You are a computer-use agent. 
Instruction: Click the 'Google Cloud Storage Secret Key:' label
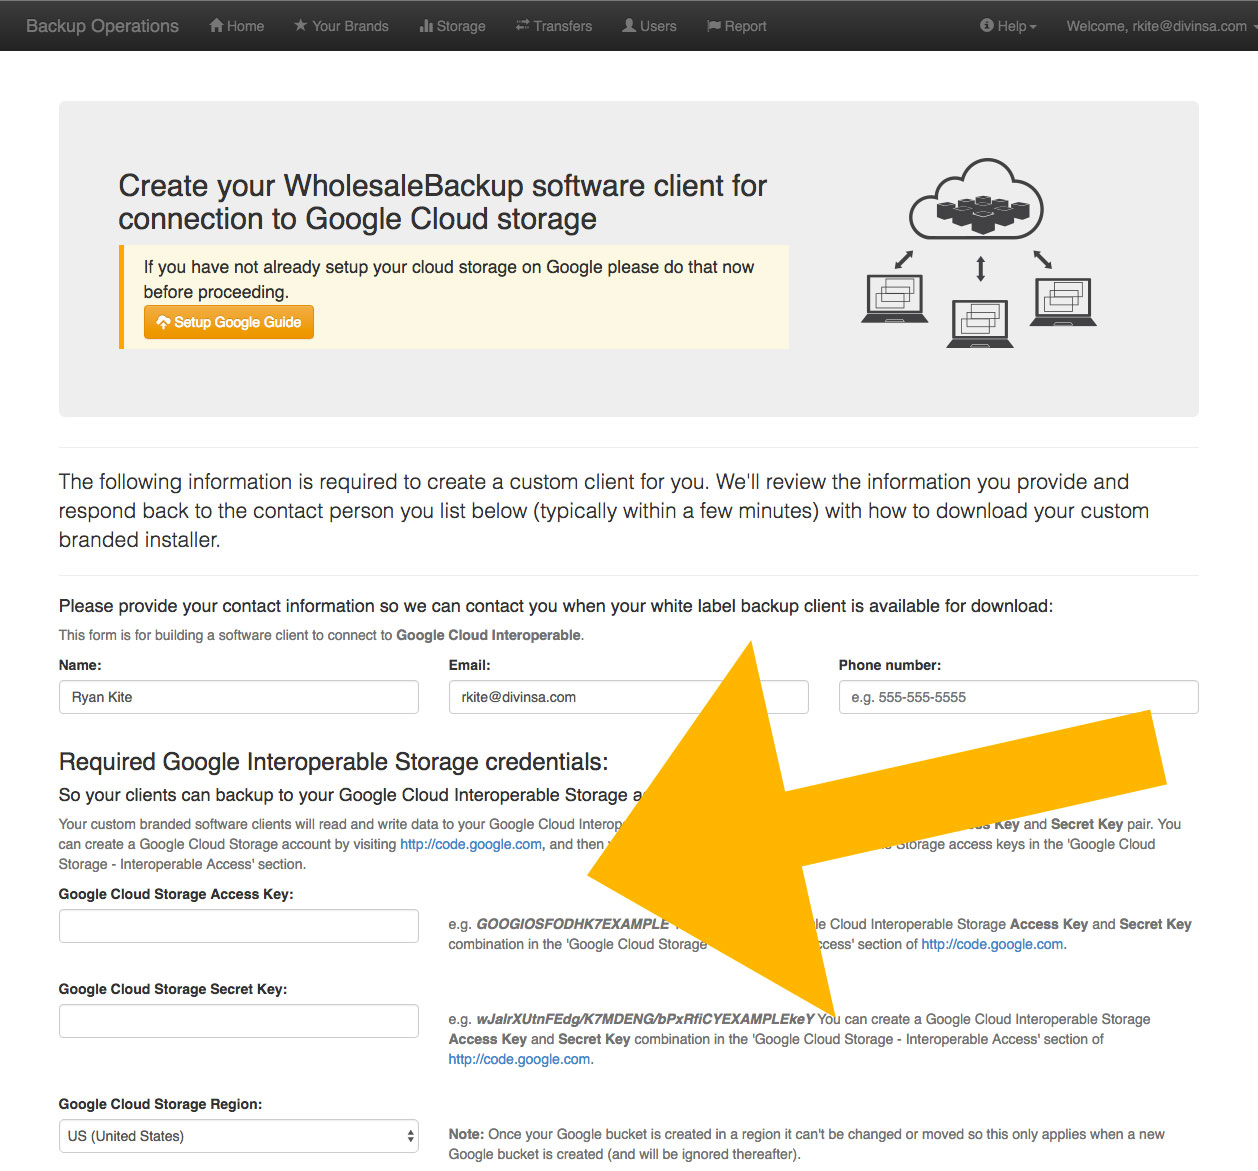(x=173, y=989)
